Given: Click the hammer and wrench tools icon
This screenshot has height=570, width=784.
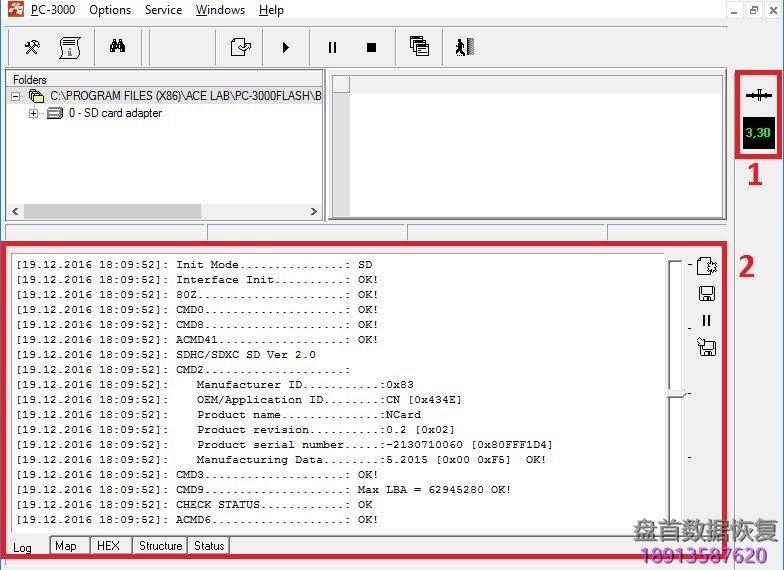Looking at the screenshot, I should point(32,47).
